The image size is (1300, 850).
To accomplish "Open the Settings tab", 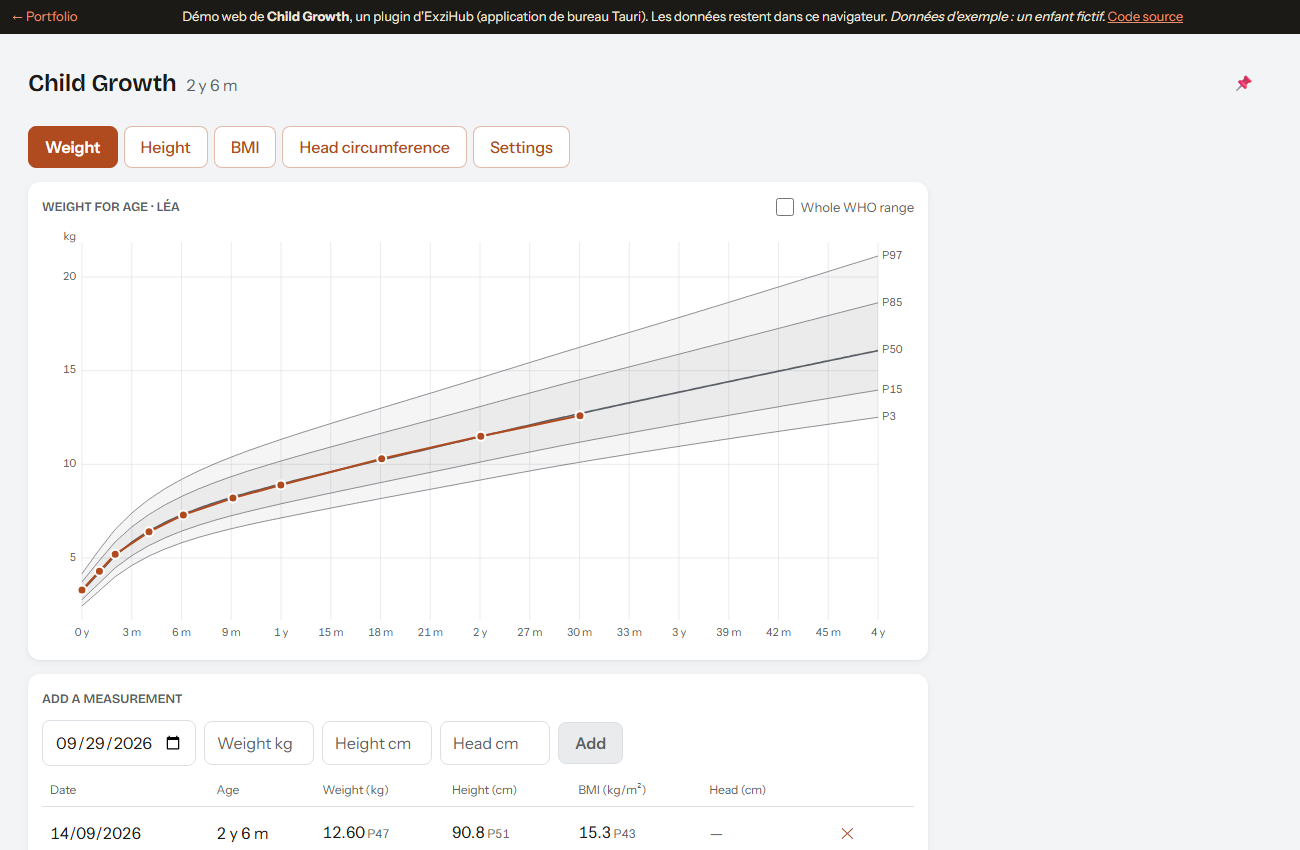I will [x=521, y=147].
